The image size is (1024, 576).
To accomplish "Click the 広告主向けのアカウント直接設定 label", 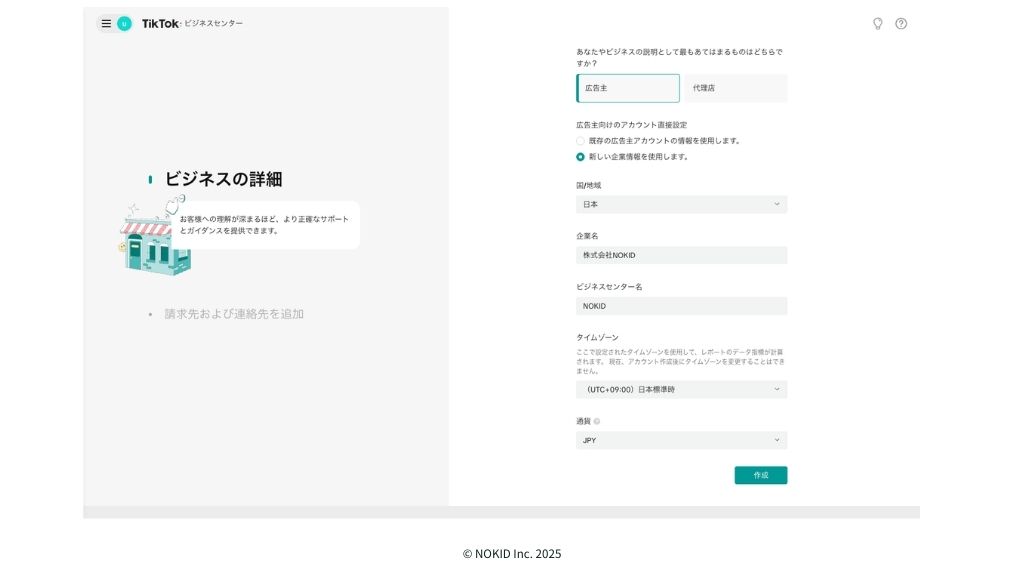I will (632, 125).
